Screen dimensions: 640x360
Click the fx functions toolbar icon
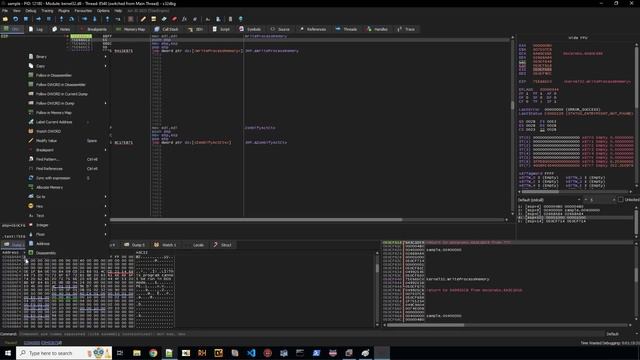pyautogui.click(x=184, y=19)
